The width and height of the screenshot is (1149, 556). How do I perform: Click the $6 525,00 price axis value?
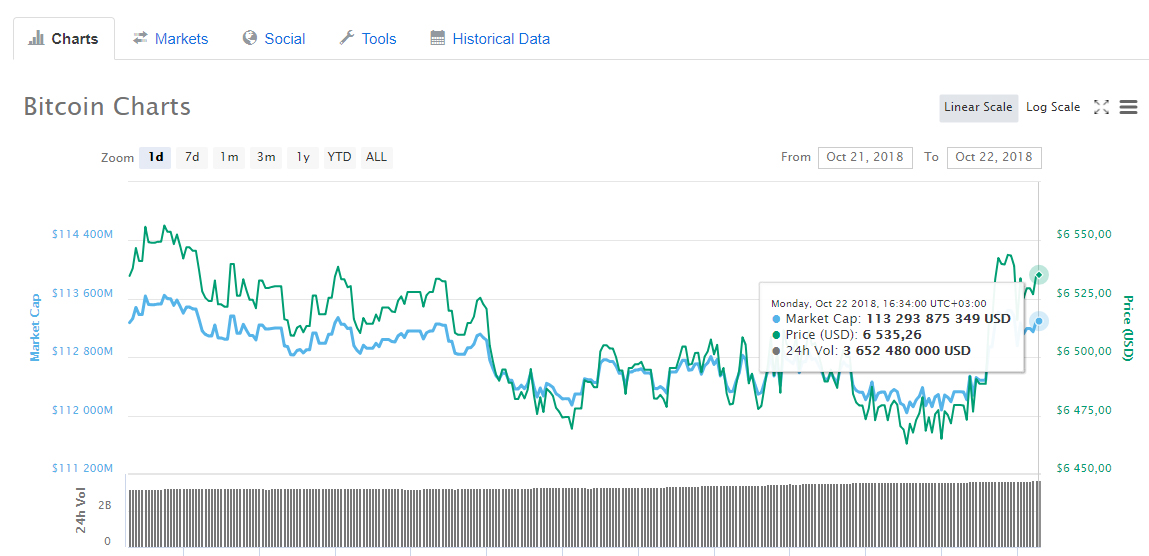point(1085,293)
